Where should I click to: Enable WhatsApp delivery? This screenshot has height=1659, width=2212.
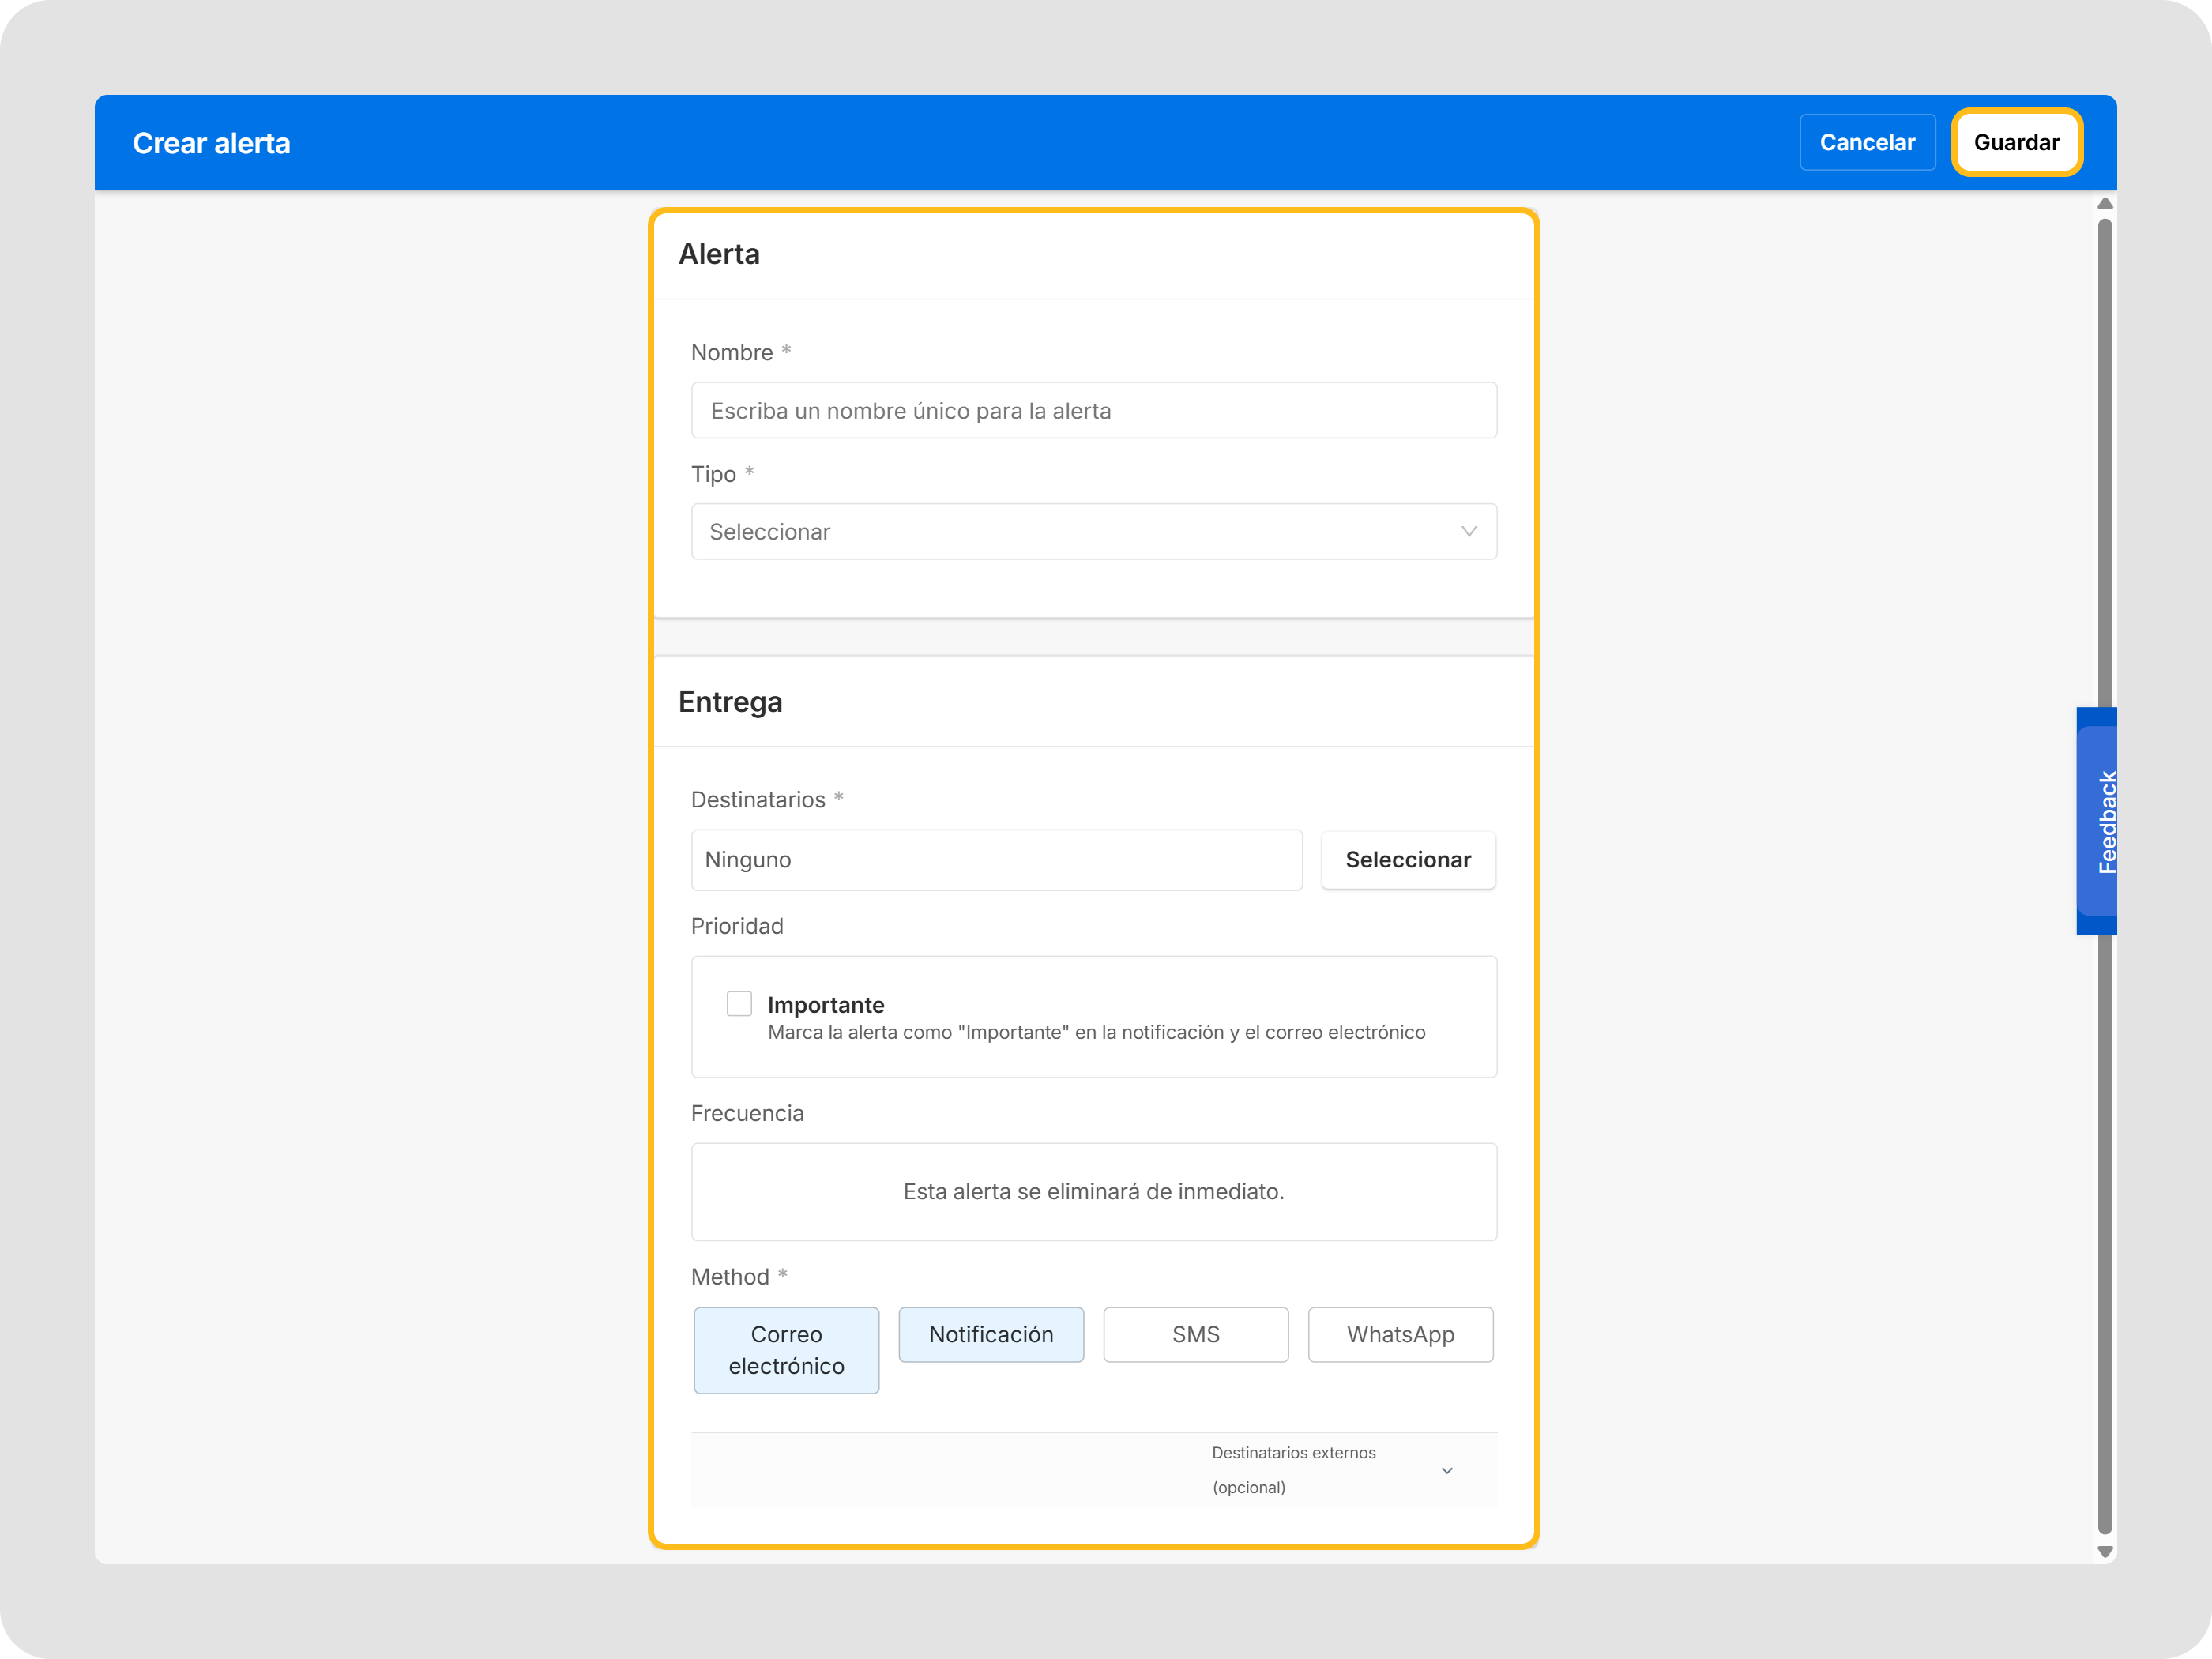click(1400, 1334)
